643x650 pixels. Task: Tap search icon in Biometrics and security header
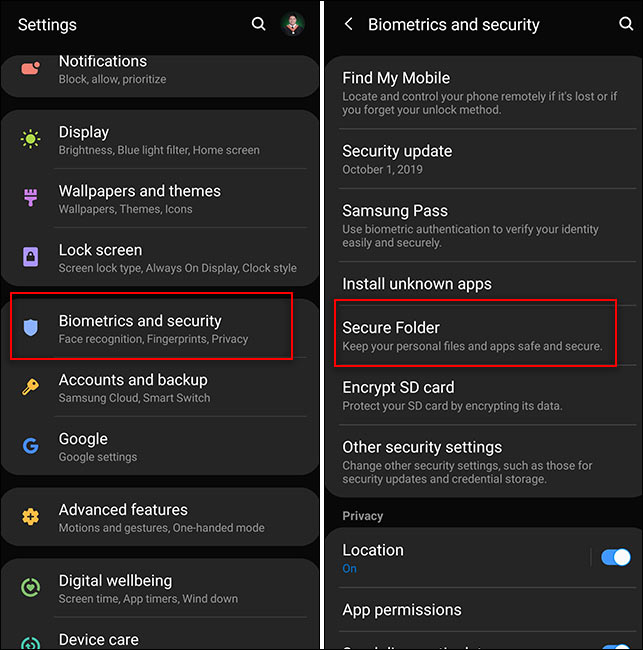[x=626, y=24]
